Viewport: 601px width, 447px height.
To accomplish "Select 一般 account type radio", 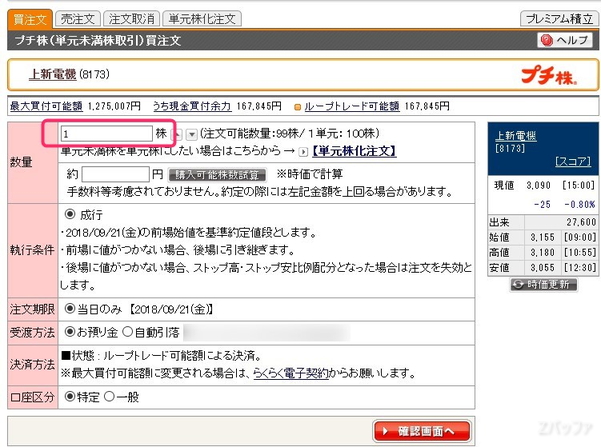I will (x=109, y=396).
